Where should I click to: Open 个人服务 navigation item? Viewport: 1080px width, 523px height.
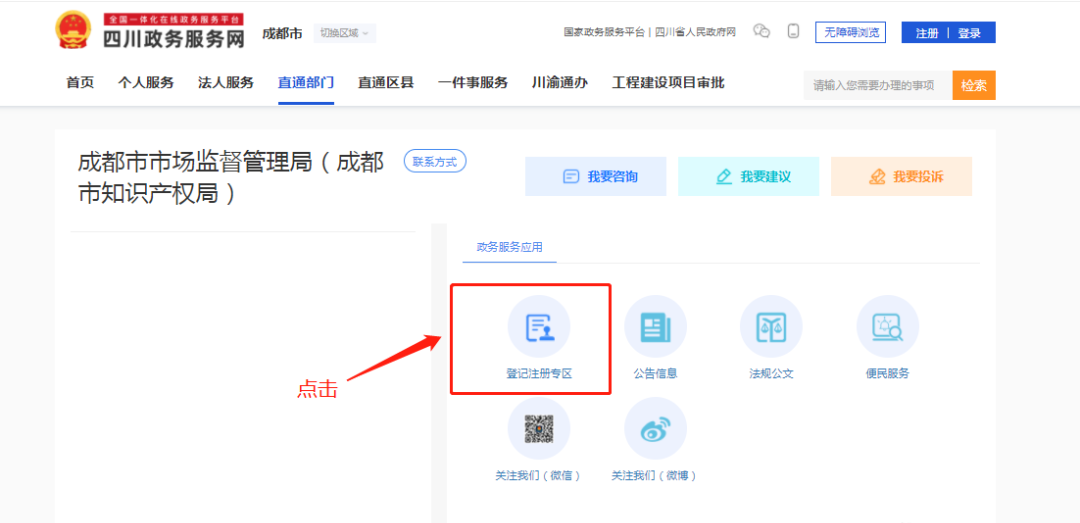[x=145, y=83]
